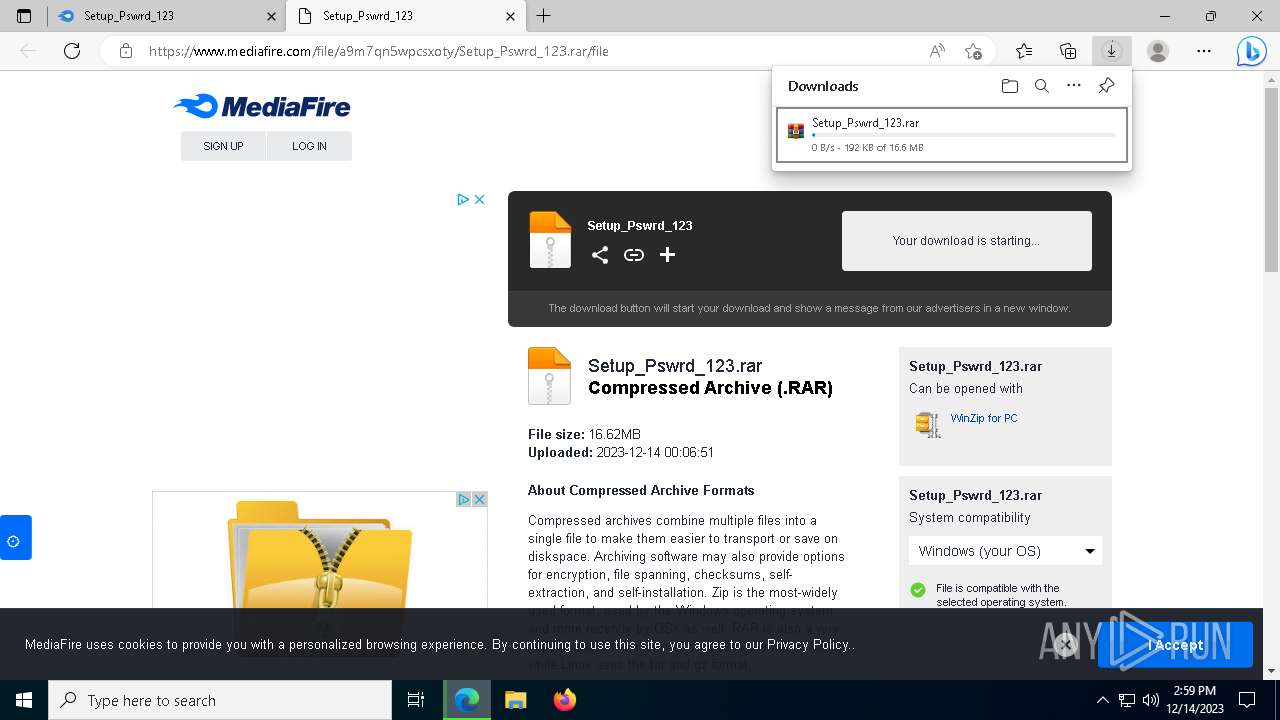Image resolution: width=1280 pixels, height=720 pixels.
Task: Click 'Compressed Archive (.RAR)' heading
Action: tap(710, 388)
